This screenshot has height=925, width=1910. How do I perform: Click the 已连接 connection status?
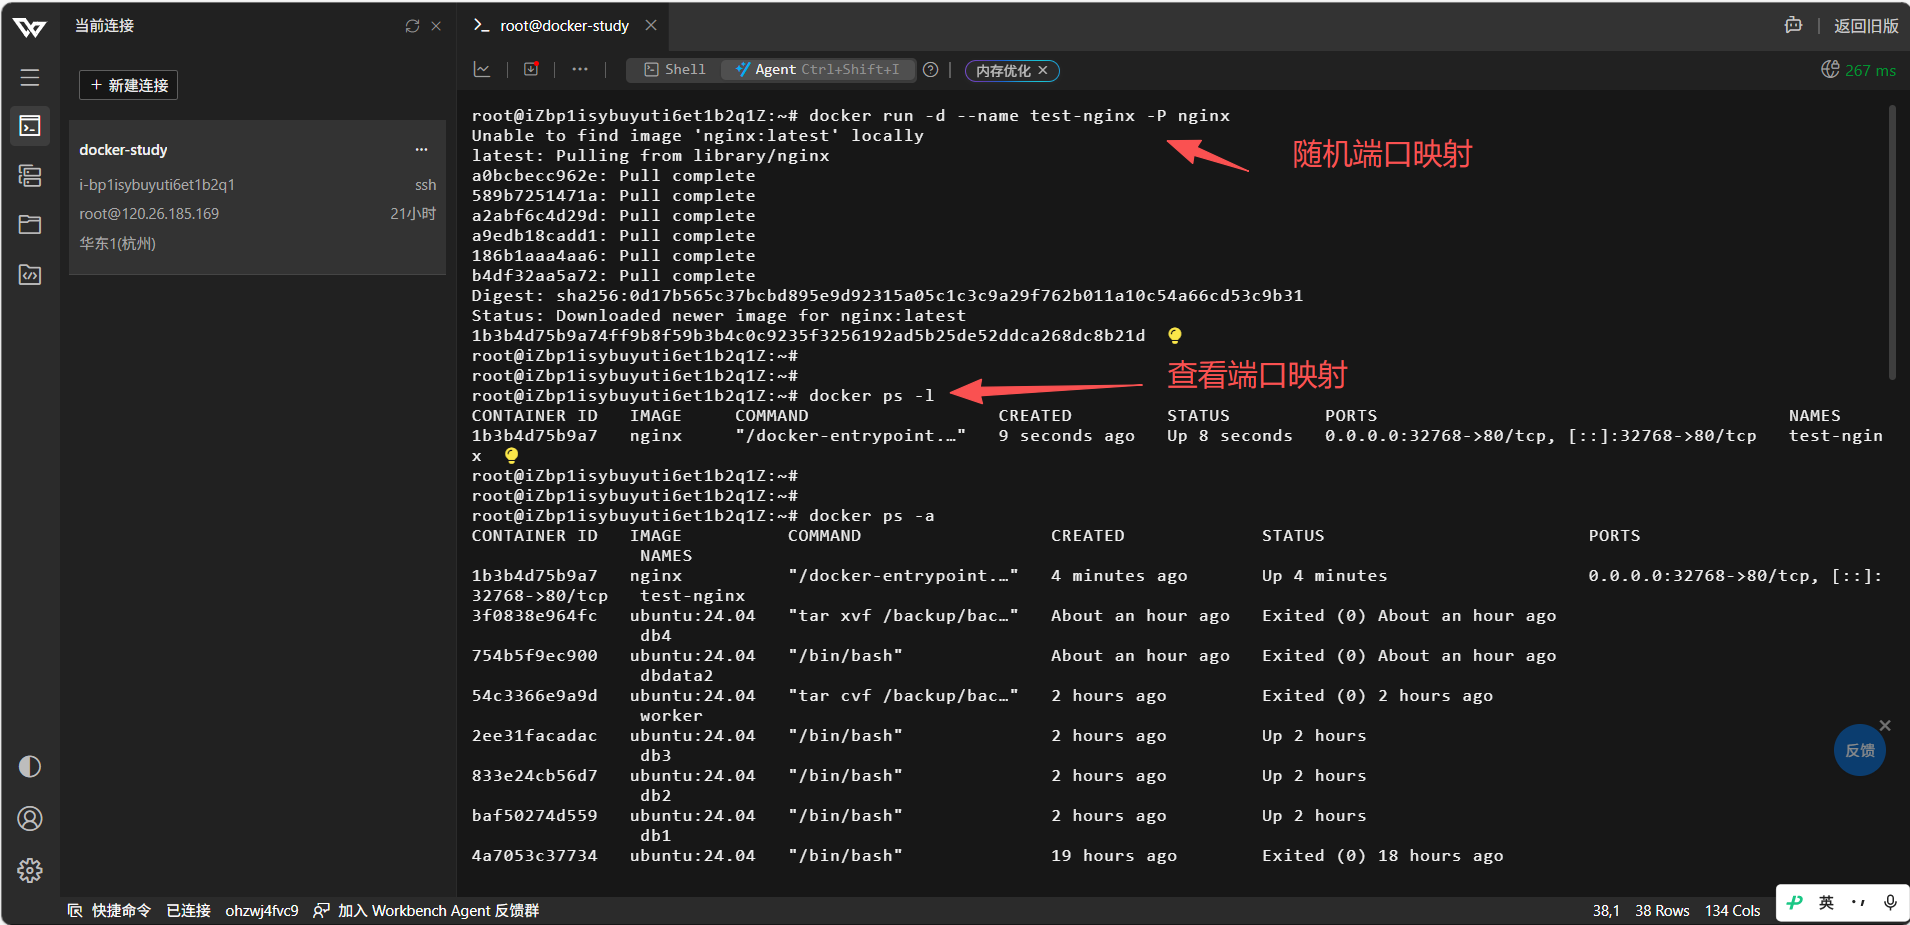click(188, 910)
